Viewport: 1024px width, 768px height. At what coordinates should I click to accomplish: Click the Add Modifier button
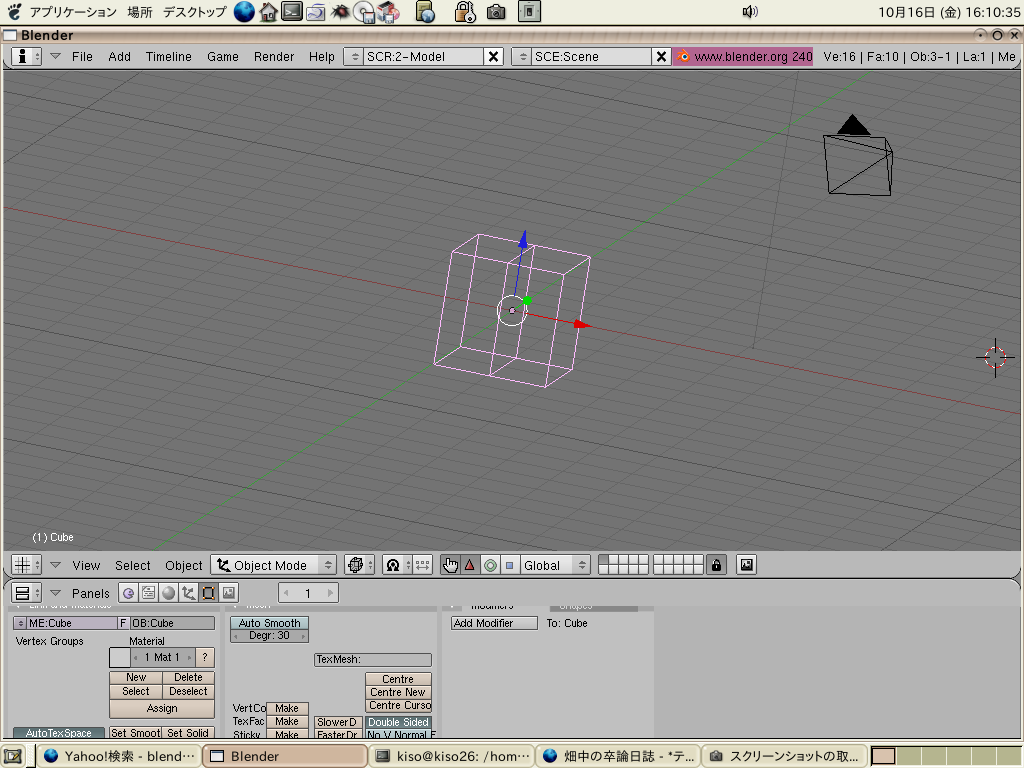(x=494, y=623)
